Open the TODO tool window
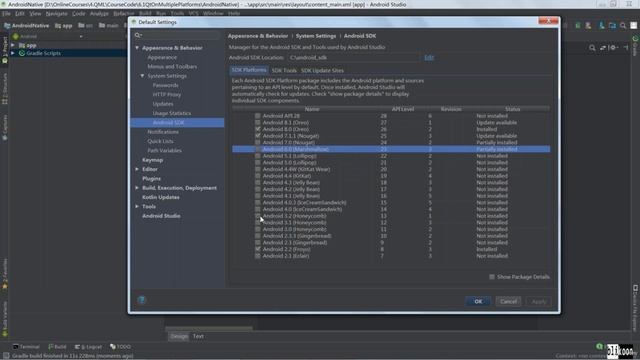Image resolution: width=640 pixels, height=360 pixels. (120, 347)
